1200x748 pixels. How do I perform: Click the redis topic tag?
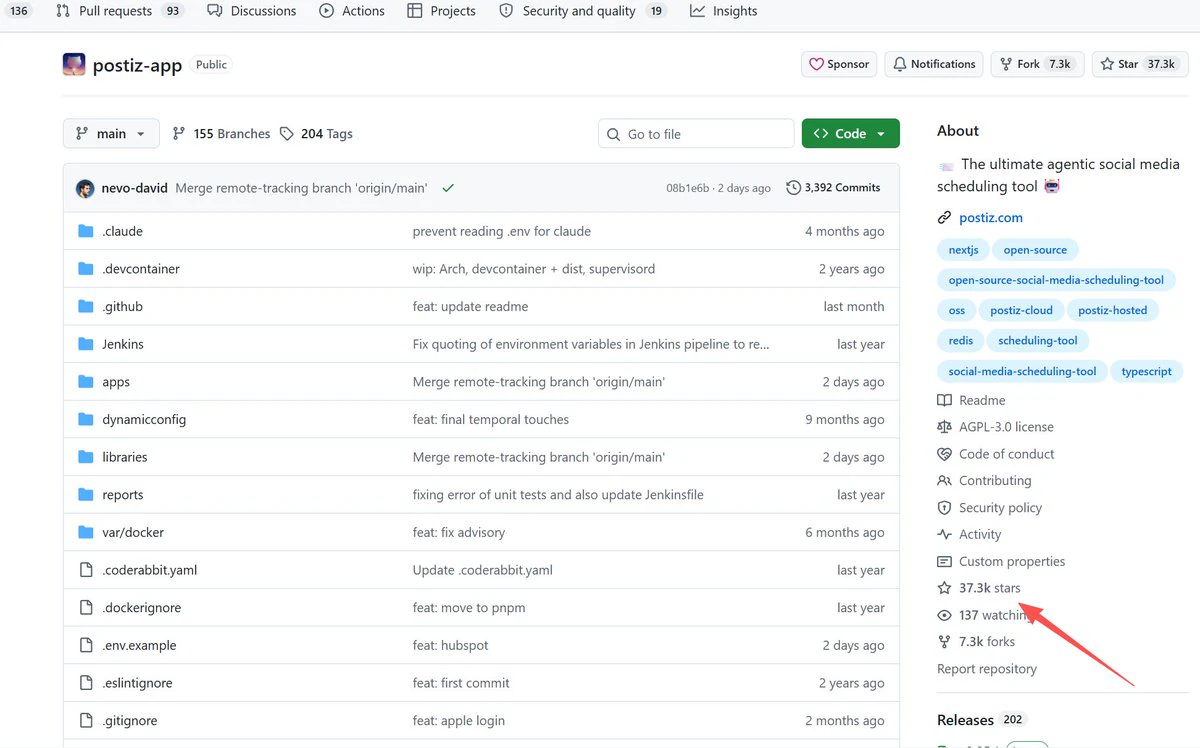coord(961,341)
